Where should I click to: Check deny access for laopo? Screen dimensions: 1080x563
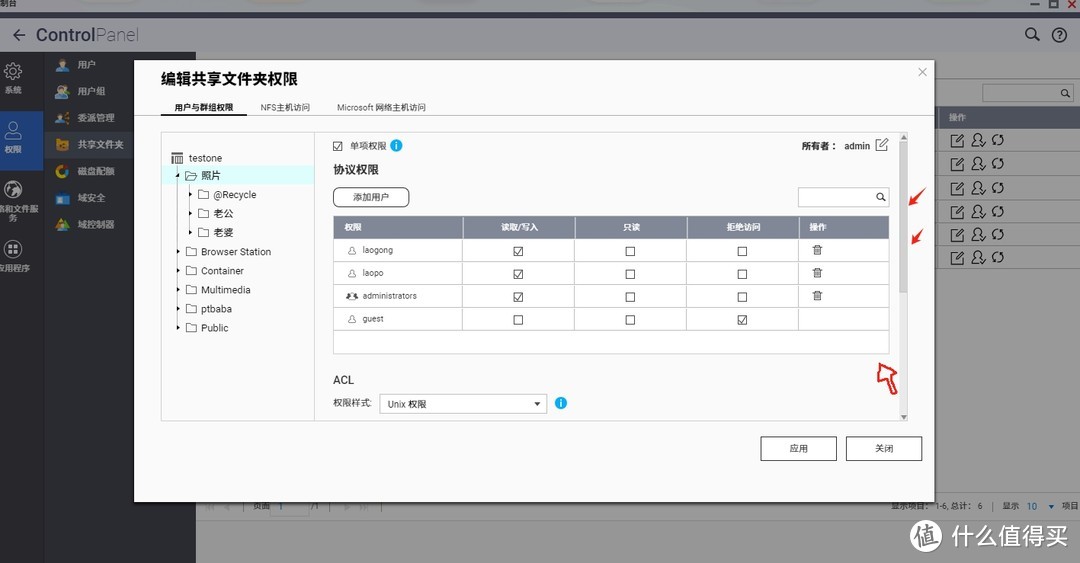coord(742,274)
